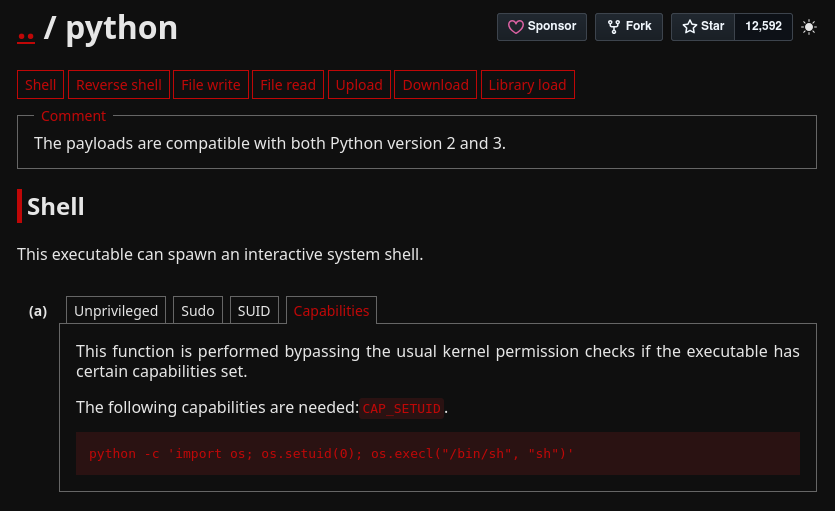Click the Shell section heading
835x511 pixels.
56,207
